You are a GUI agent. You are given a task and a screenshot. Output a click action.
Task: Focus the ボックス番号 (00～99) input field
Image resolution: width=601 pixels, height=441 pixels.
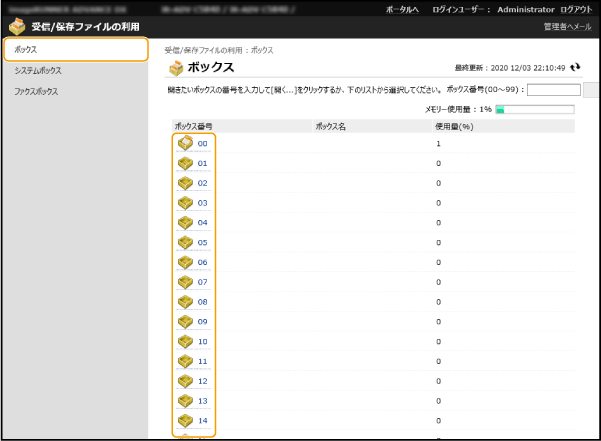[553, 89]
